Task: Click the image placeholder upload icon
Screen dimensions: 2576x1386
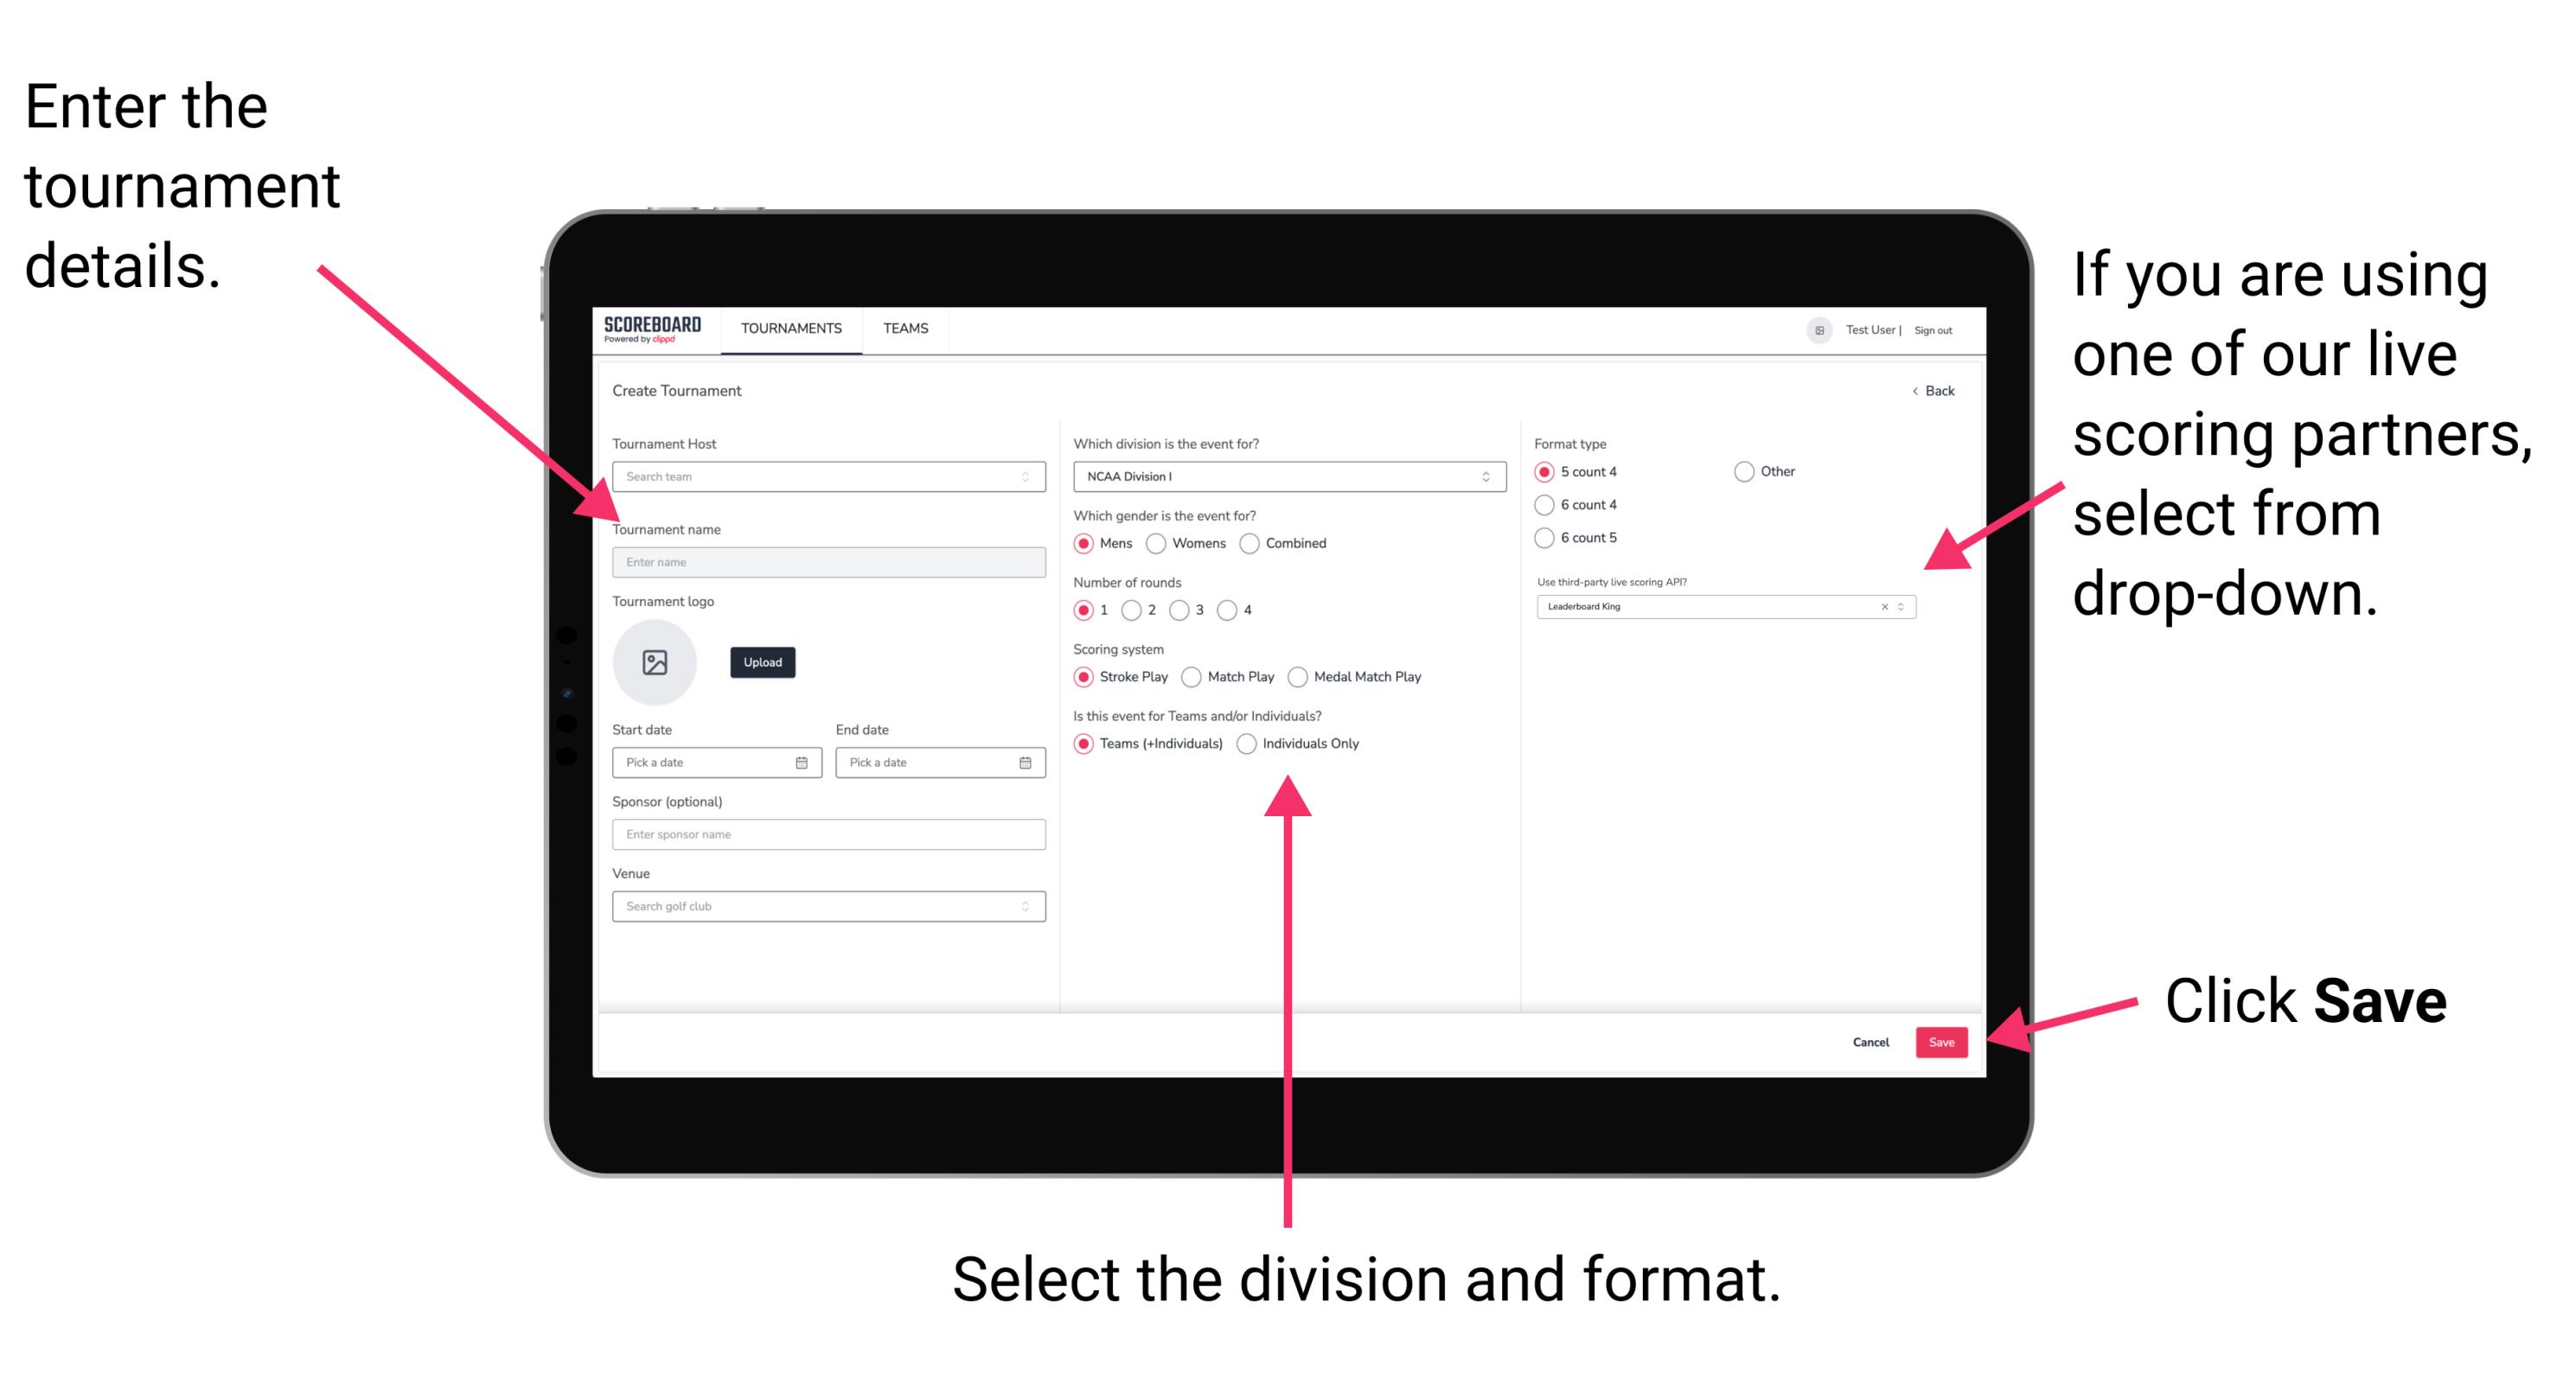Action: [x=657, y=661]
